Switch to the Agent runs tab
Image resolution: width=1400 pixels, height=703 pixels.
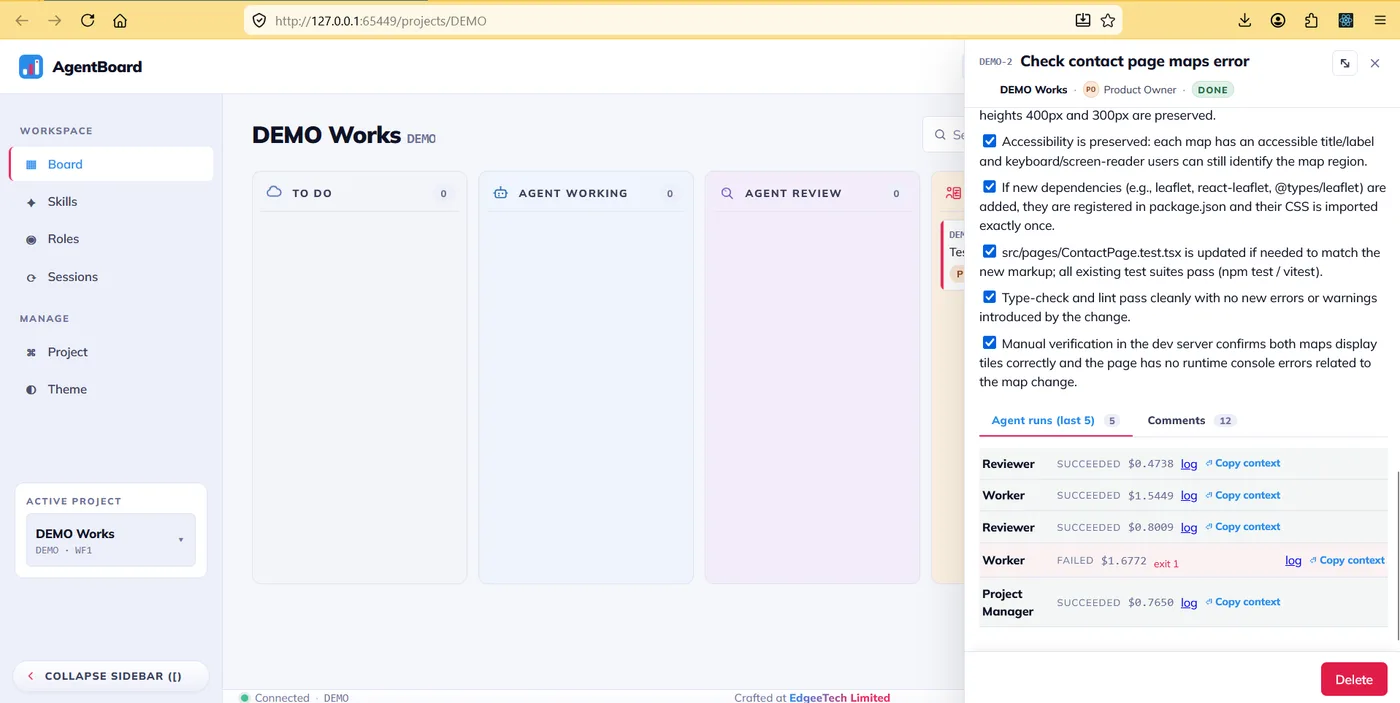1055,421
